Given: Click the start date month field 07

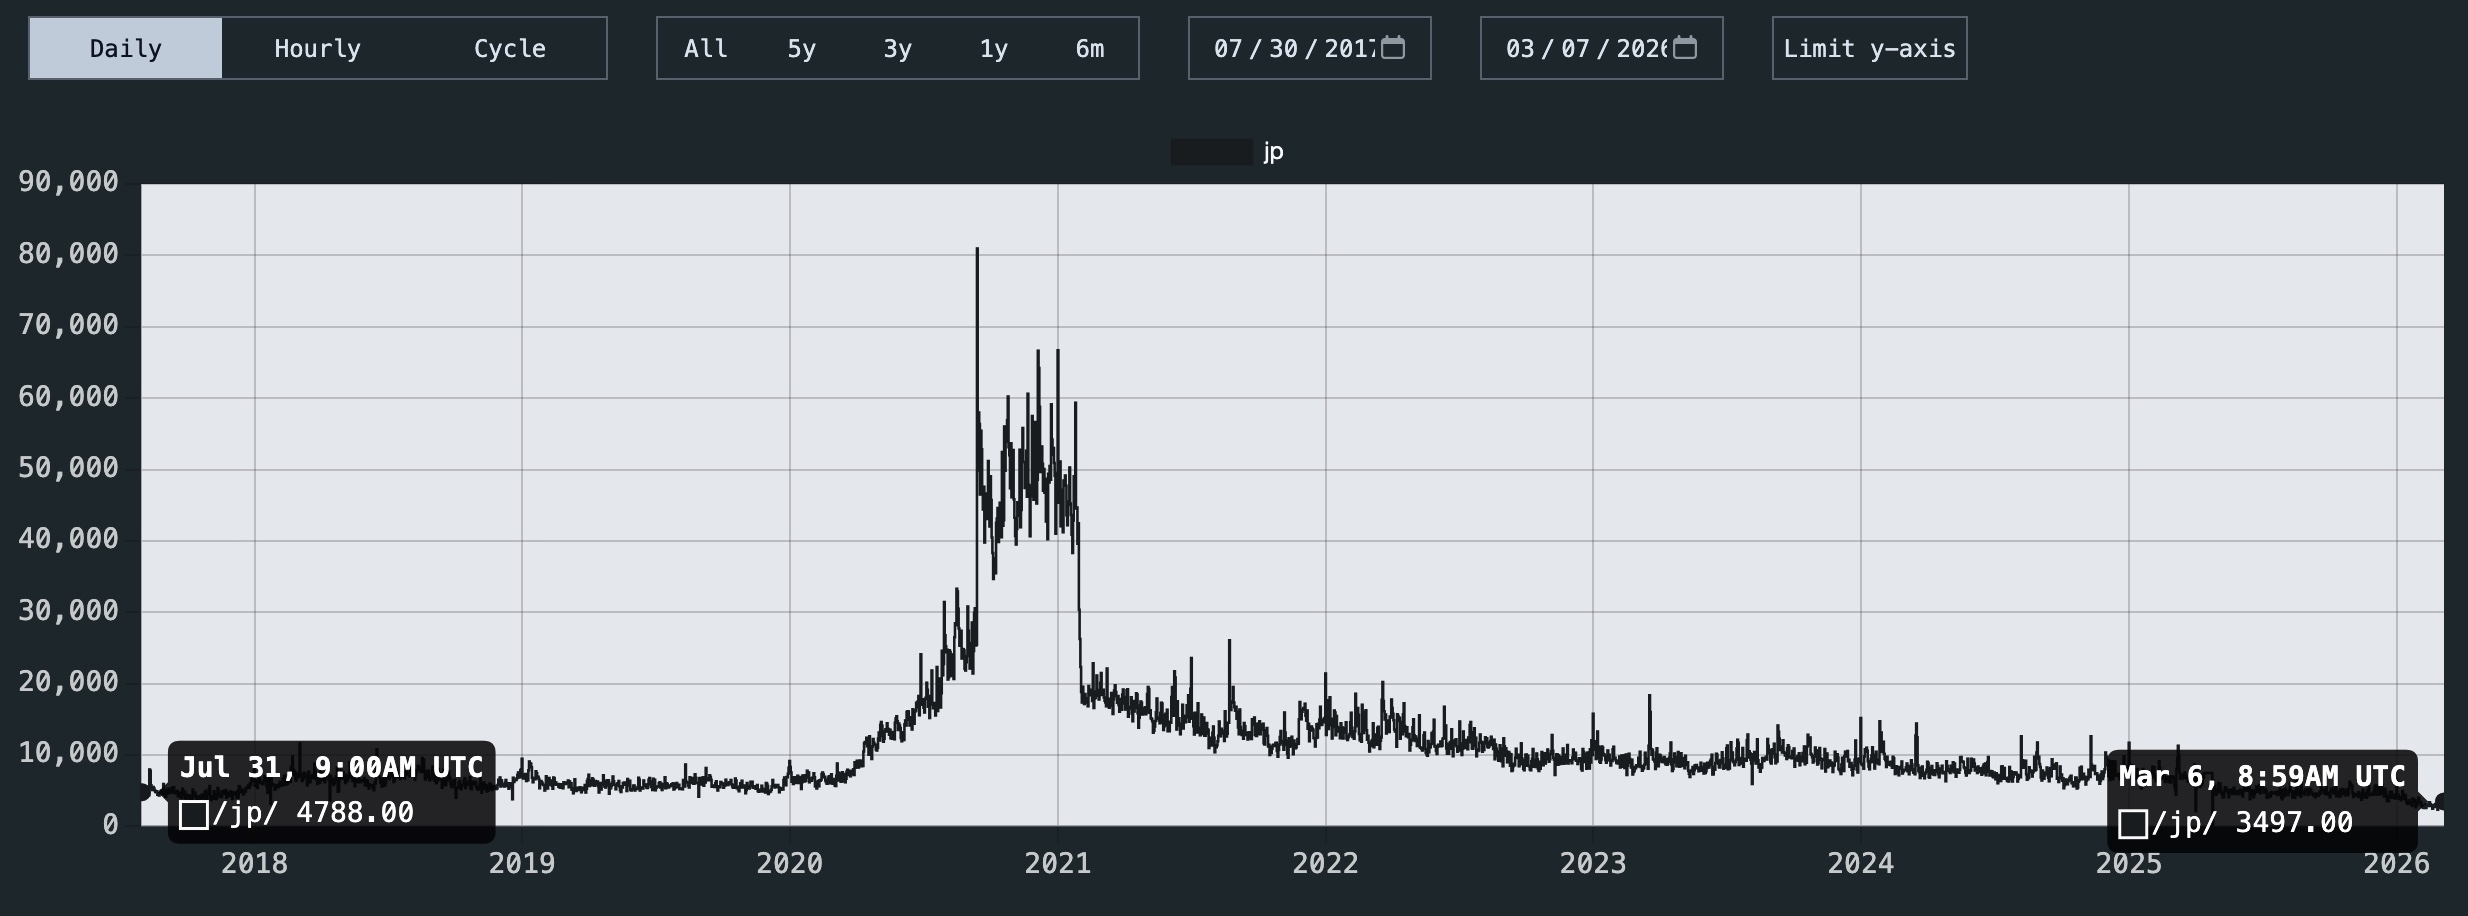Looking at the screenshot, I should (1228, 48).
